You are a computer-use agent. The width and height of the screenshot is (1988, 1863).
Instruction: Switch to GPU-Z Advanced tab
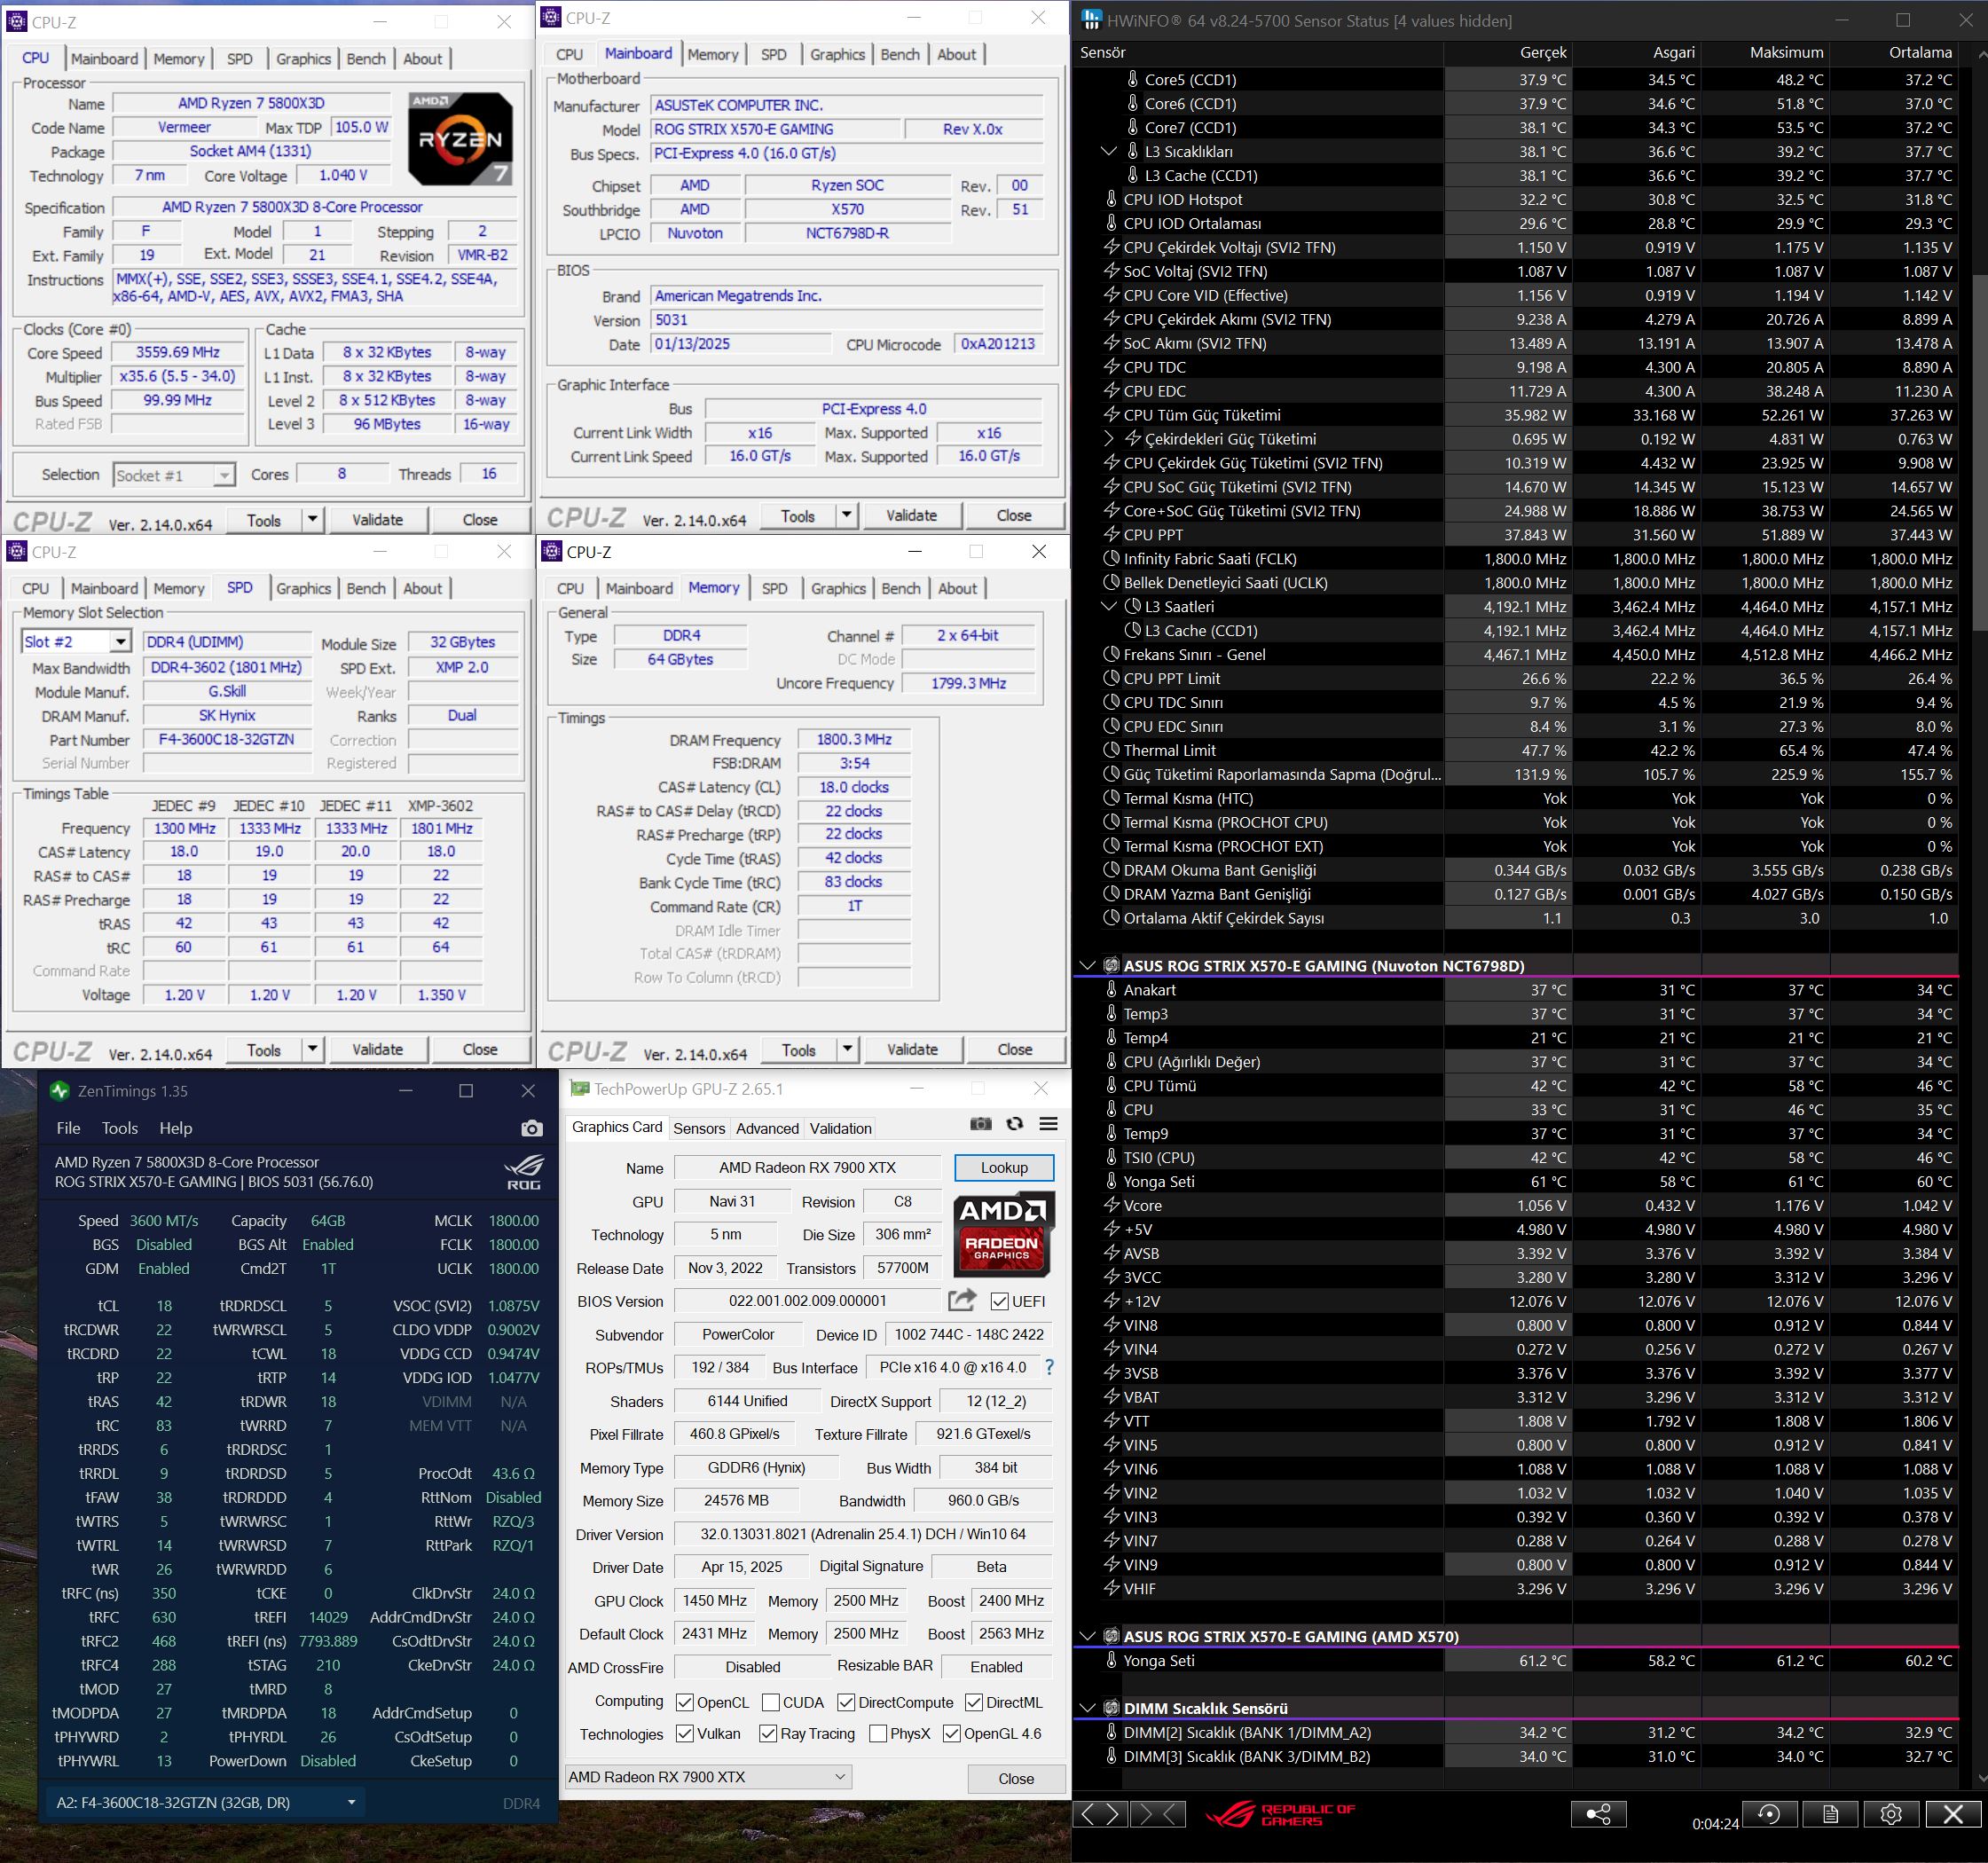(767, 1128)
